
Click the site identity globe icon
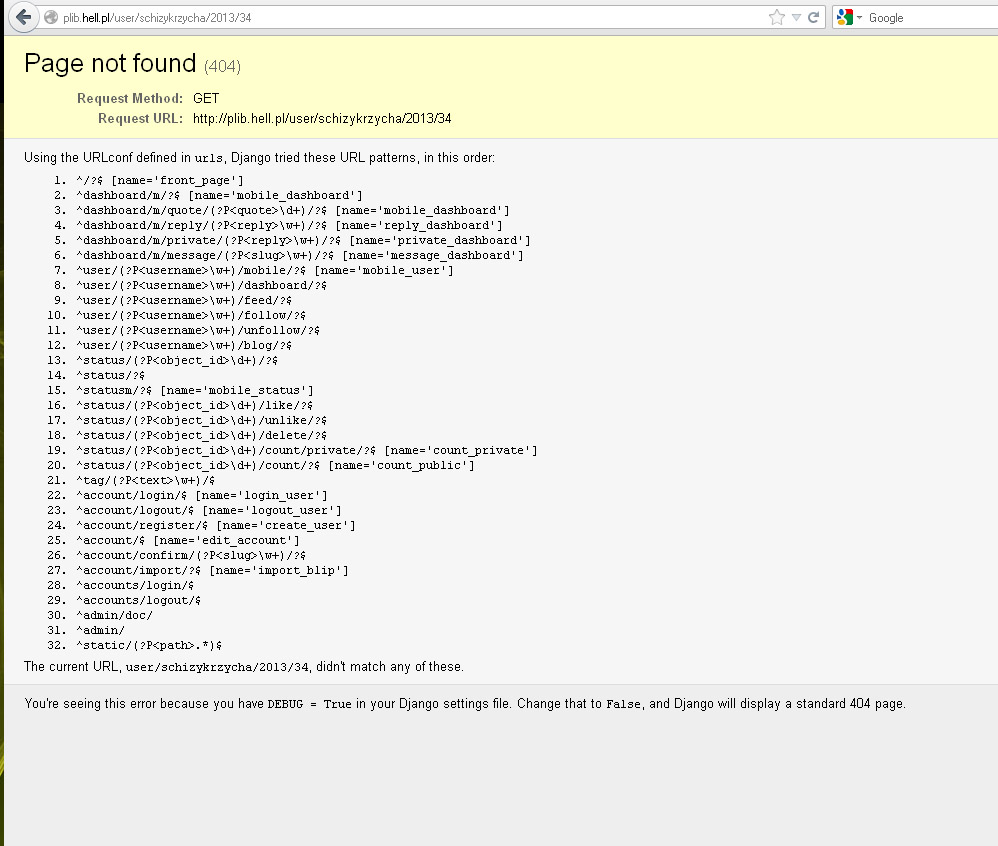point(51,17)
